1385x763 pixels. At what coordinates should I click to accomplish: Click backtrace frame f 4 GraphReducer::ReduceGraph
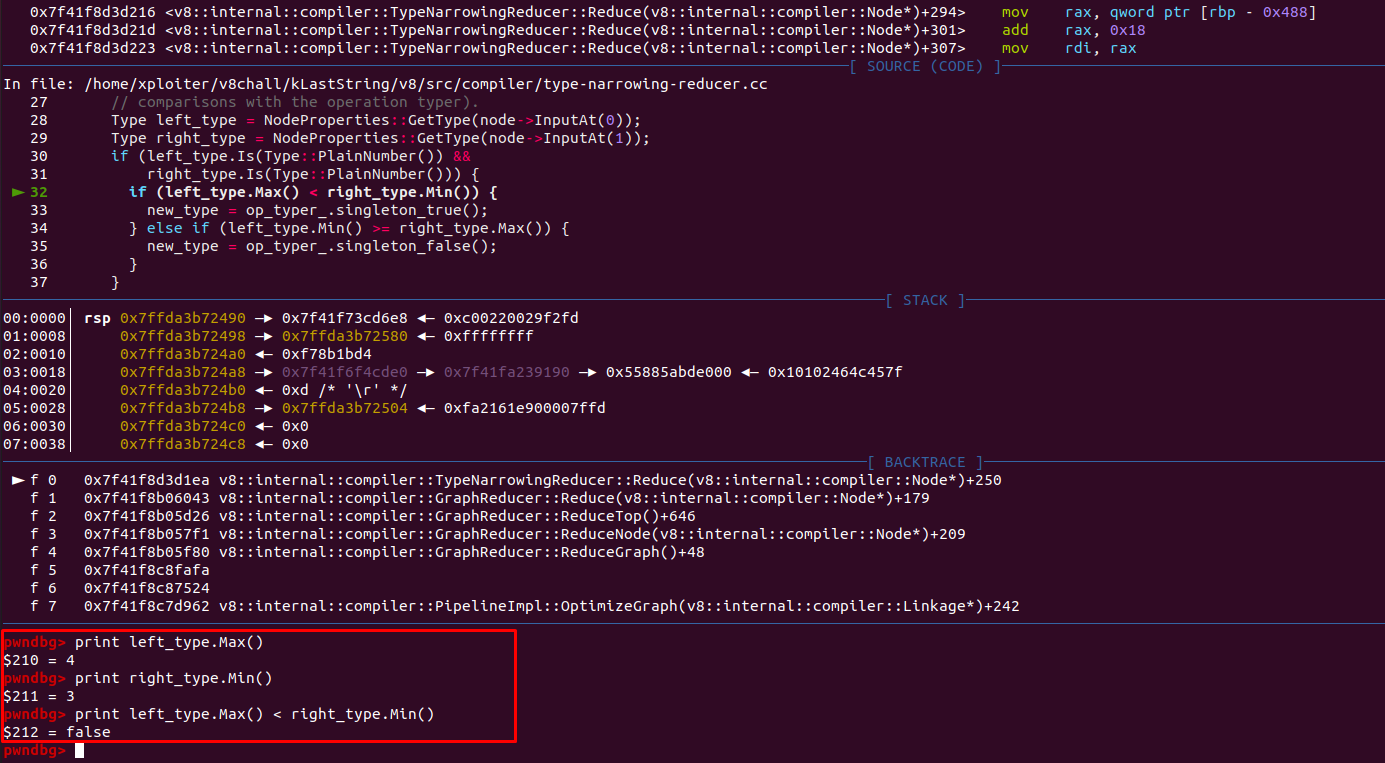367,552
